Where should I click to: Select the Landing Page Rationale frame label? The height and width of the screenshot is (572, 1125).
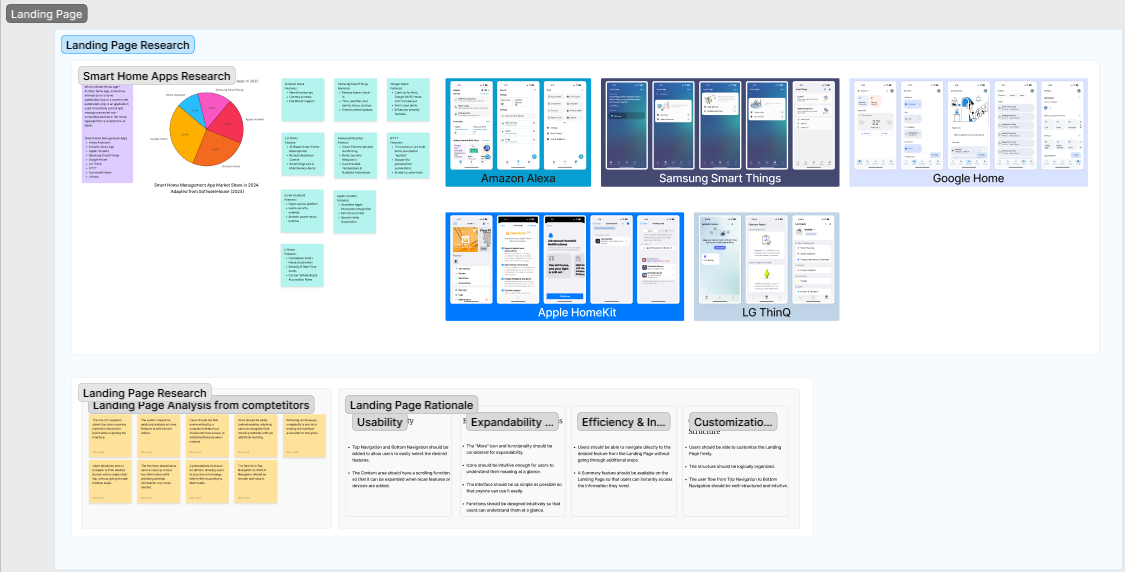(411, 405)
